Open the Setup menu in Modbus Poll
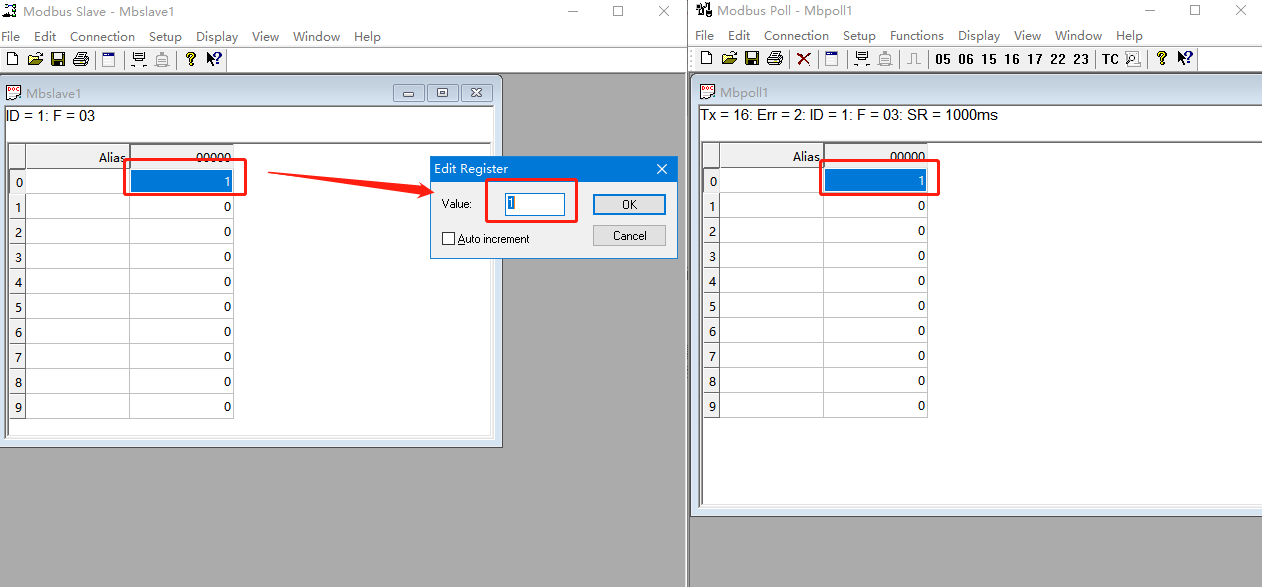Viewport: 1262px width, 587px height. (859, 35)
